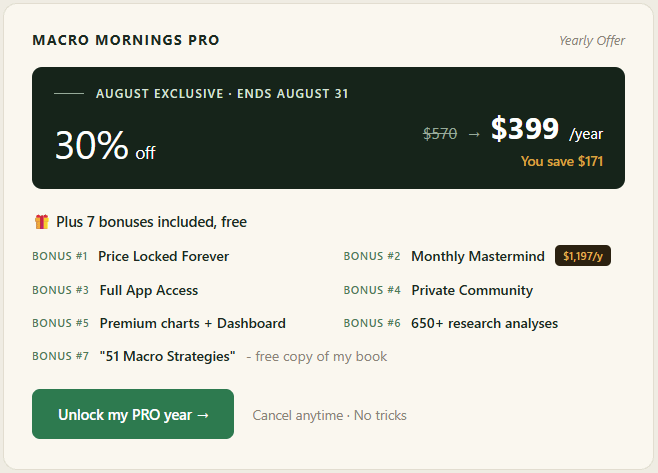Click the free copy of my book note
658x473 pixels.
(x=317, y=356)
